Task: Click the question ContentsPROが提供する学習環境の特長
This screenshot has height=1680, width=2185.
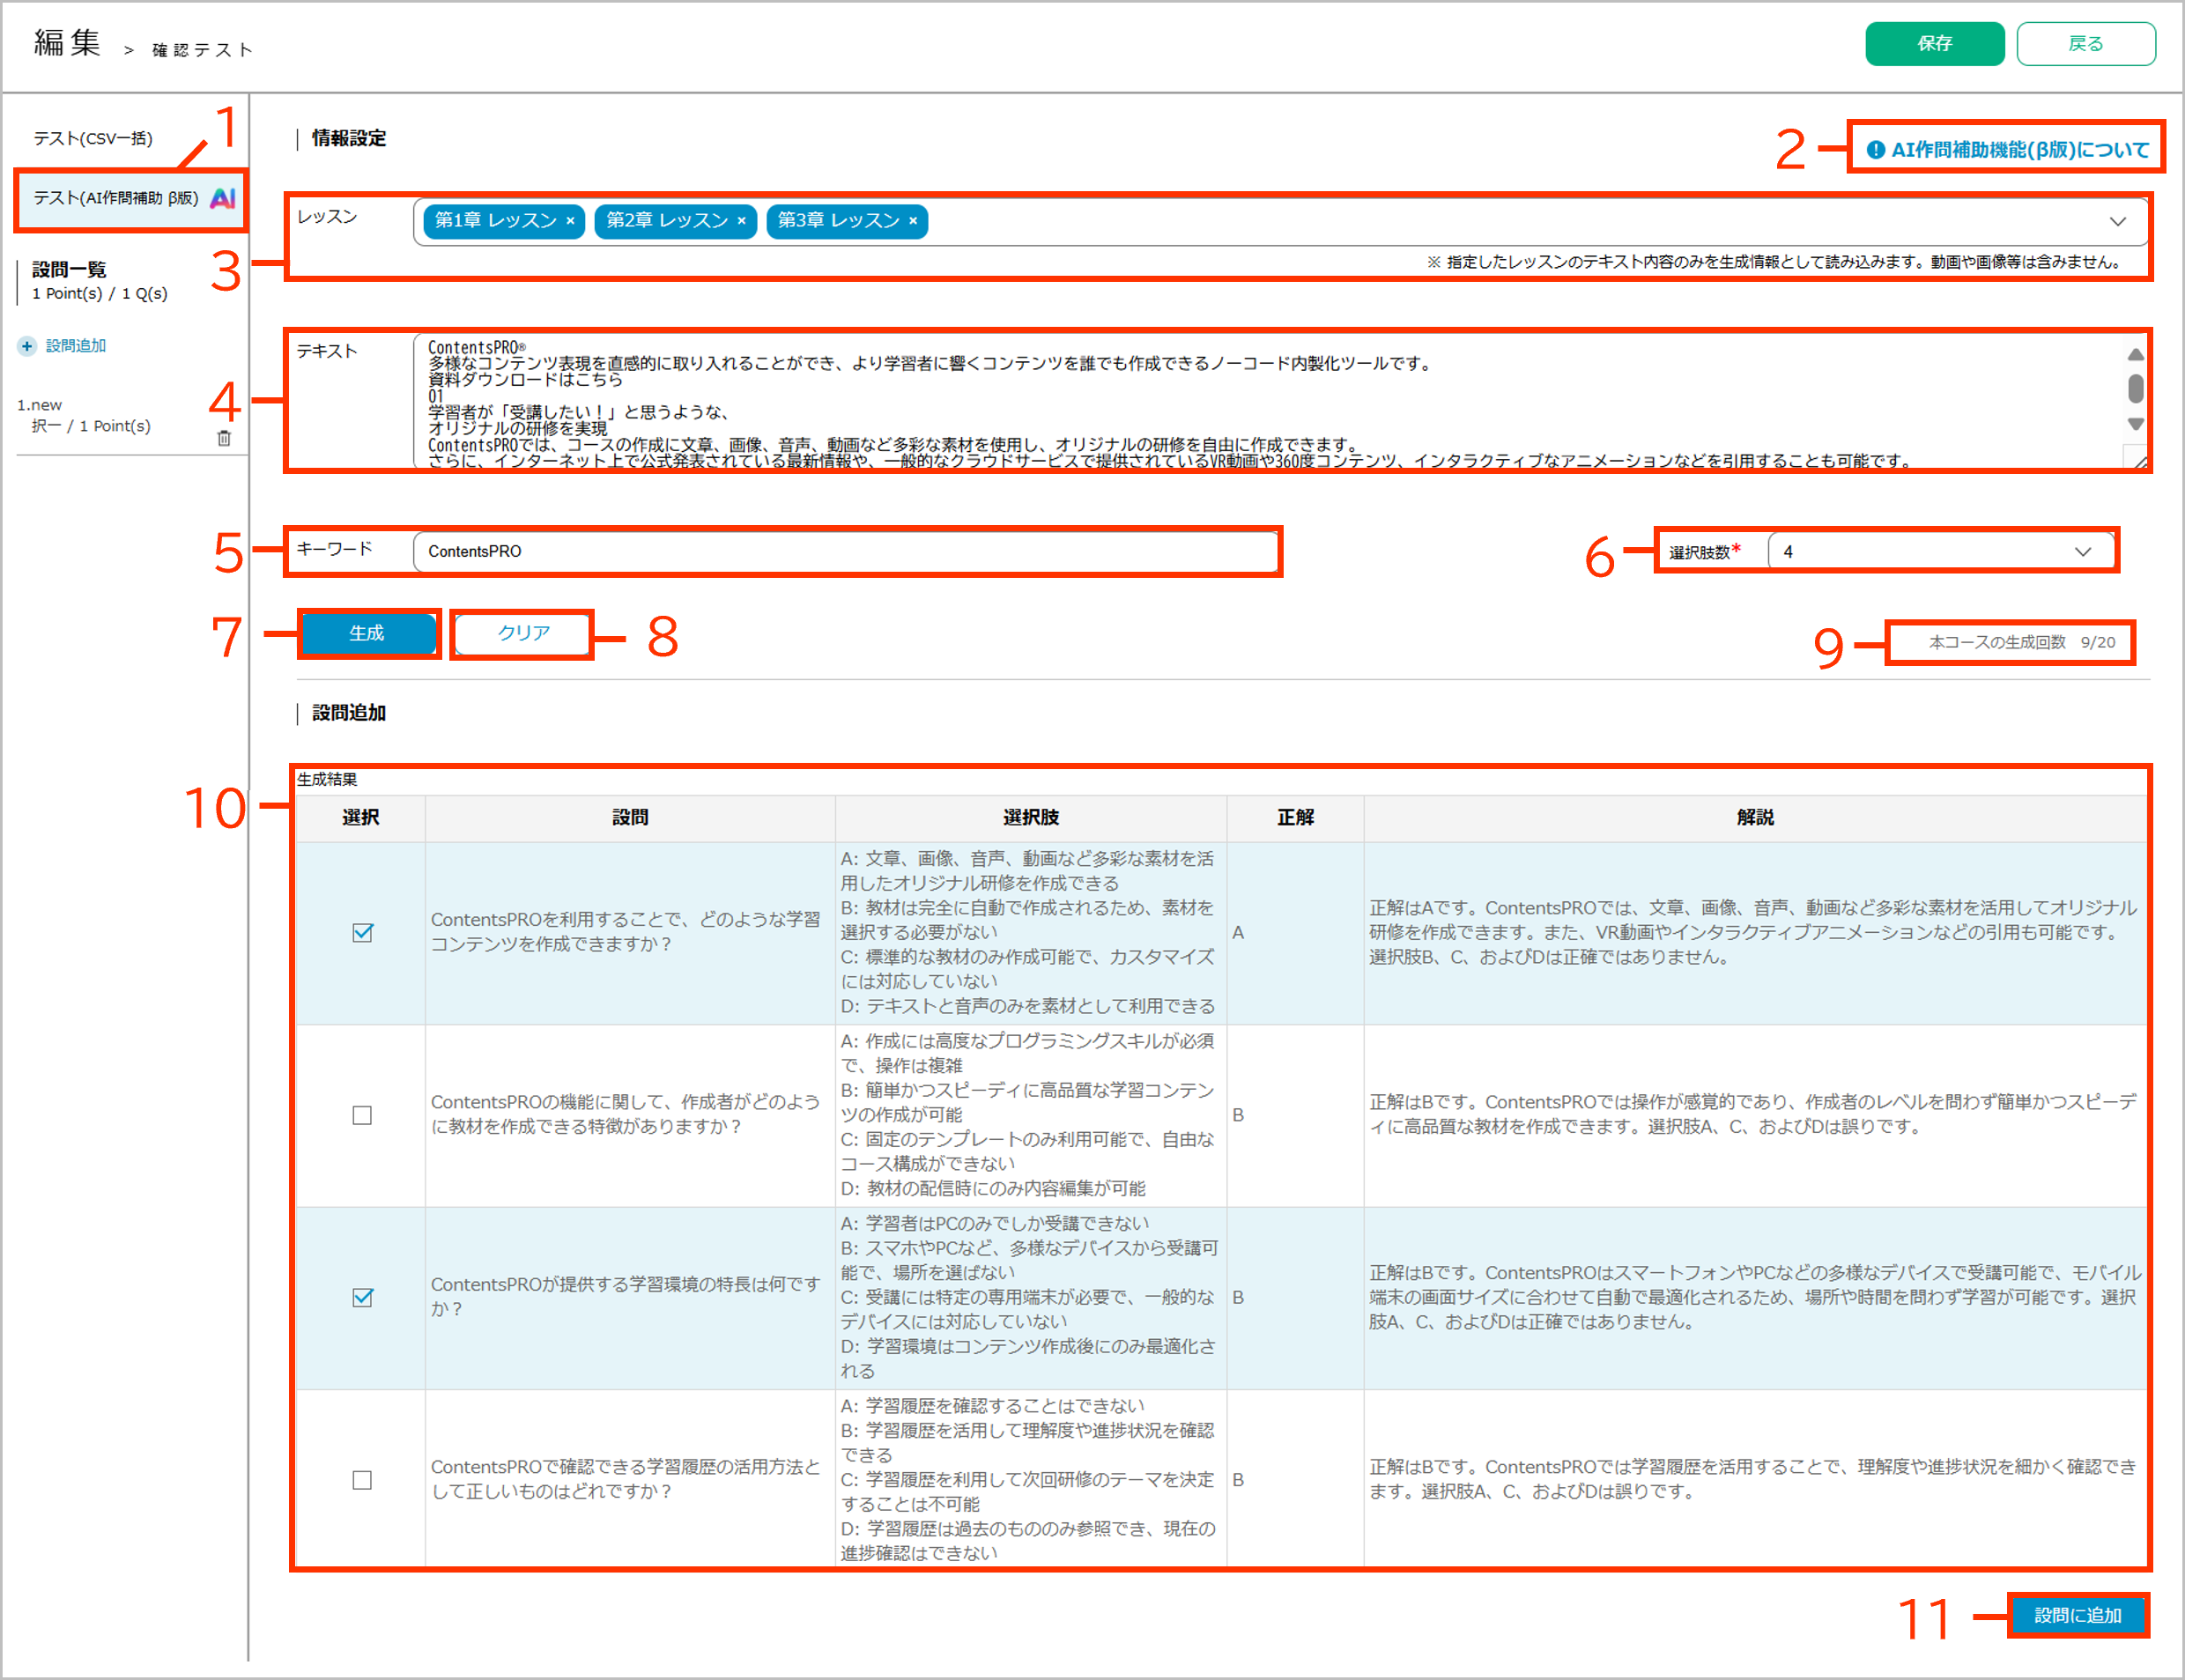Action: 625,1297
